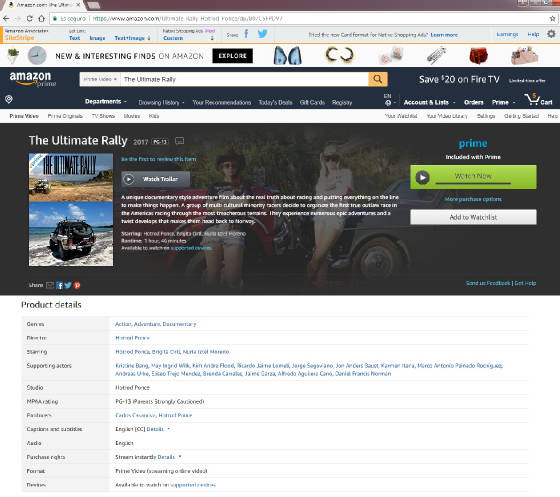Expand Captions and subtitles Details
This screenshot has height=497, width=560.
(x=158, y=429)
